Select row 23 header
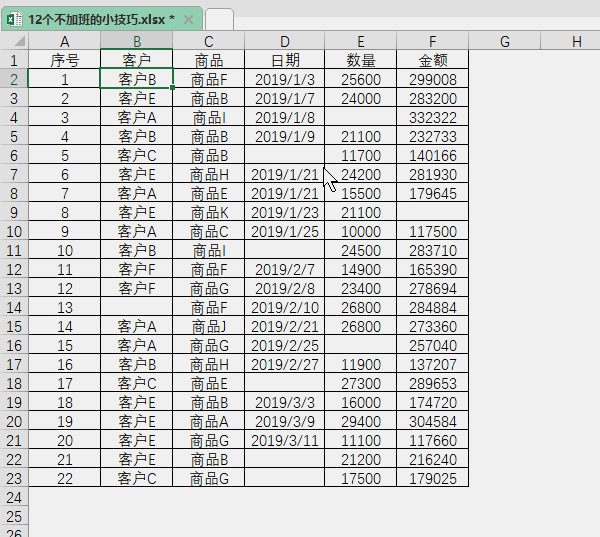The width and height of the screenshot is (600, 537). pos(14,478)
